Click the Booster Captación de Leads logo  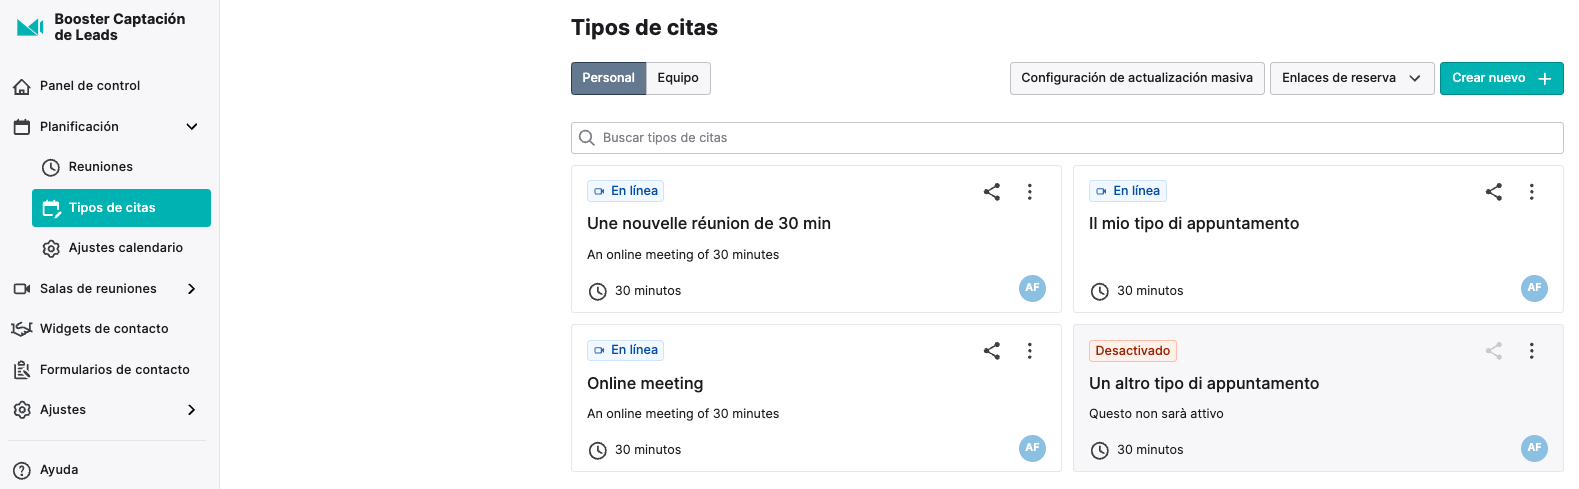pyautogui.click(x=31, y=27)
